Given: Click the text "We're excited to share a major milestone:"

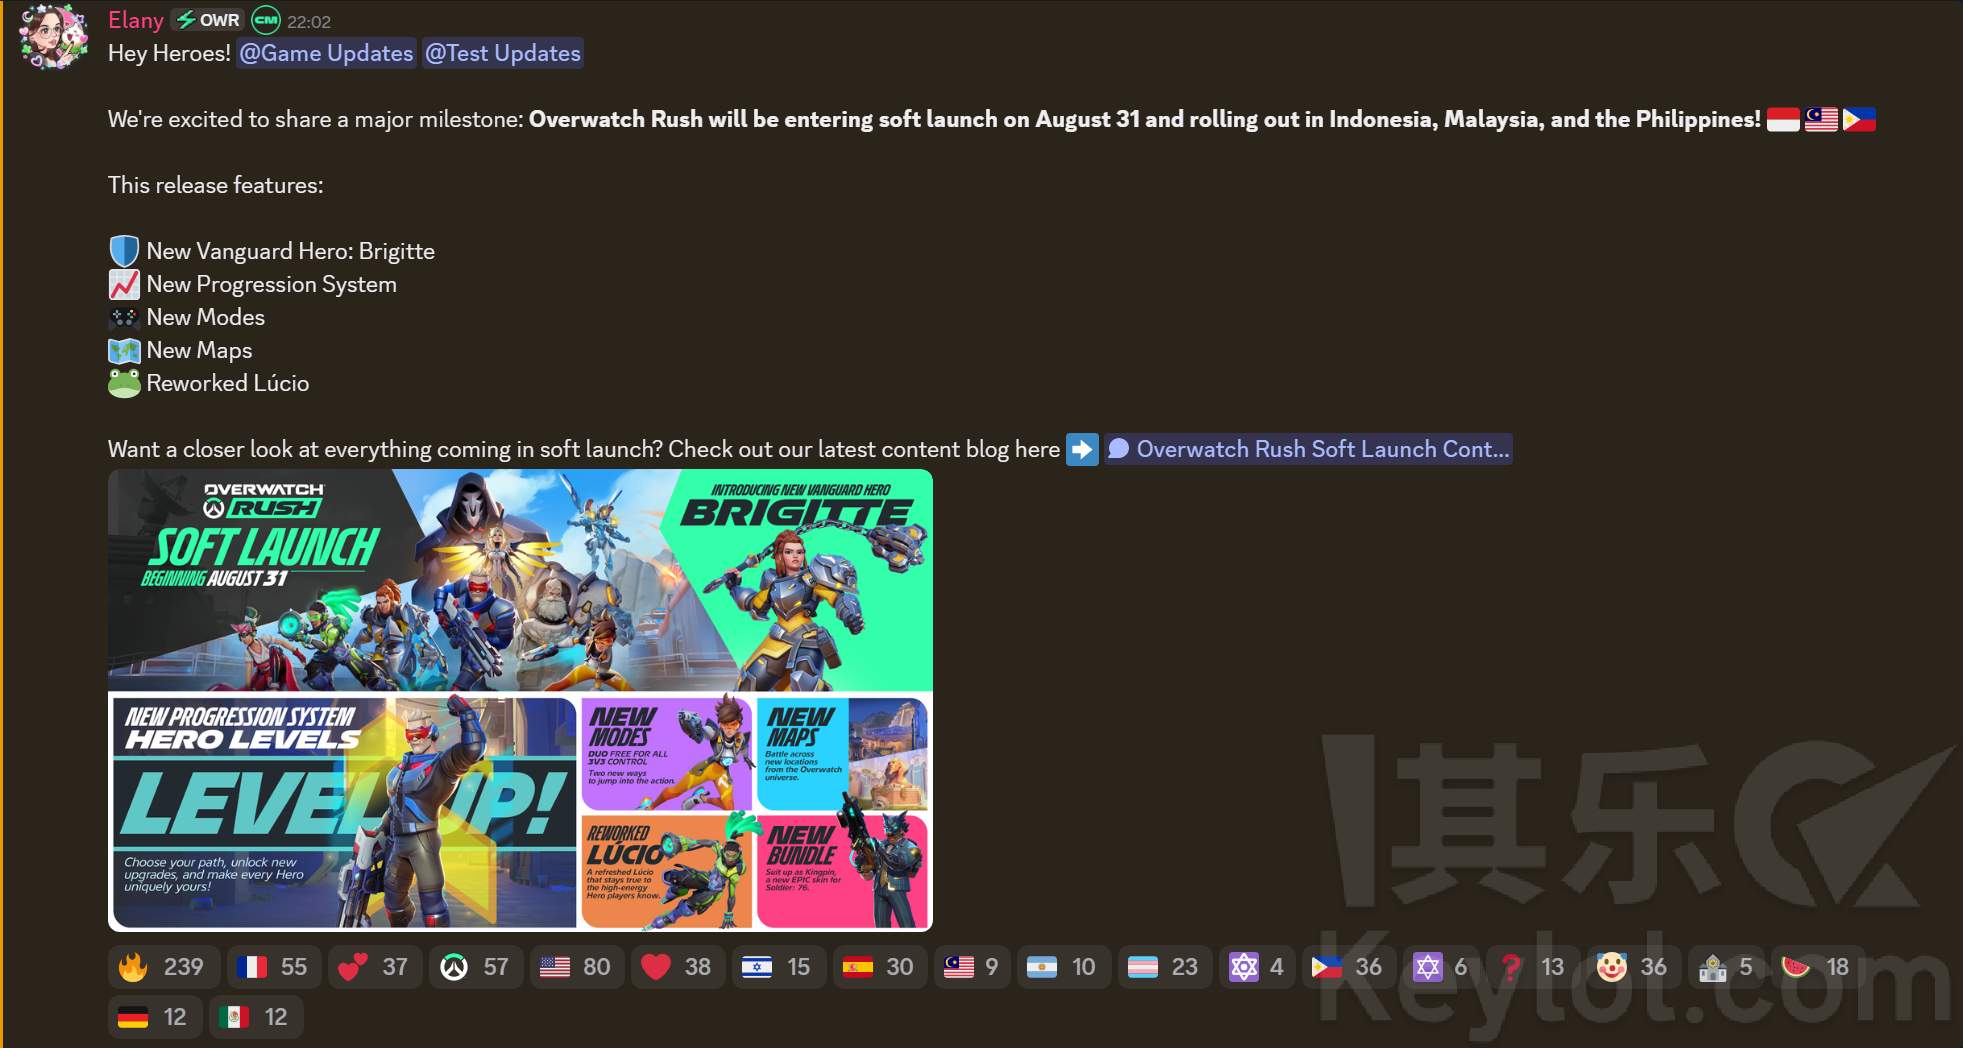Looking at the screenshot, I should click(316, 119).
